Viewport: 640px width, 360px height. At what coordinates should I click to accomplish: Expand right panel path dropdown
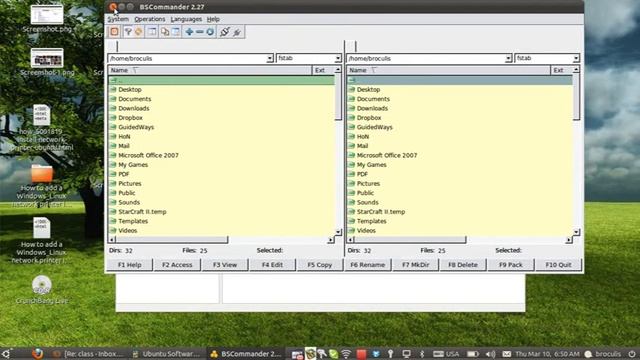508,58
